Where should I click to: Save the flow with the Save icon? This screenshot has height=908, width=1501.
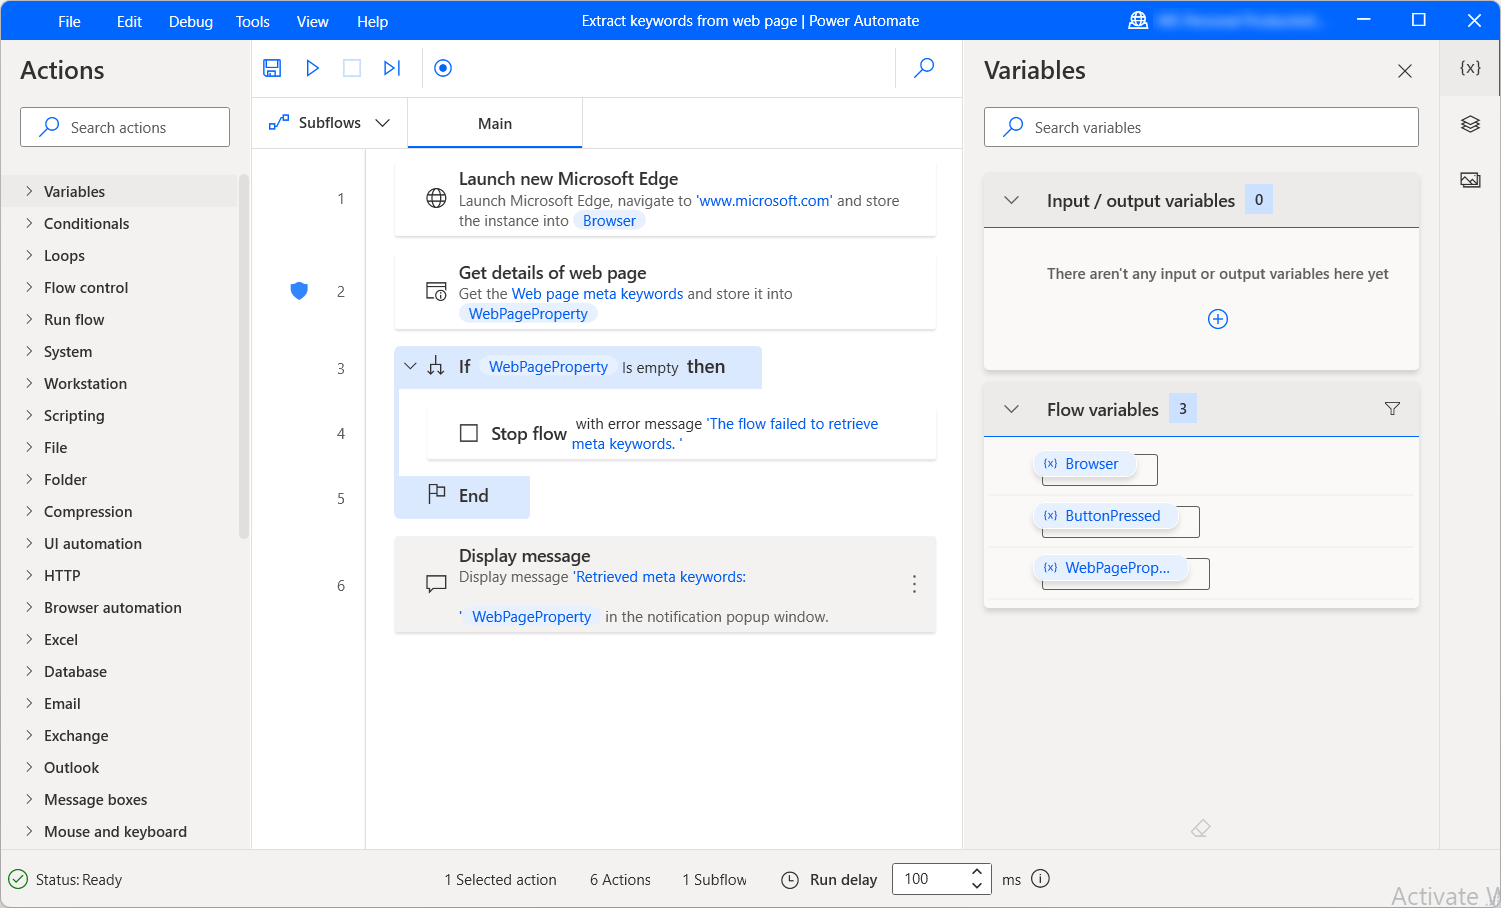coord(272,68)
